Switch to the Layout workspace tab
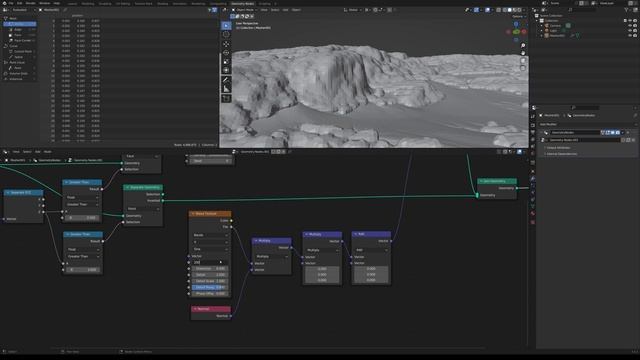Viewport: 640px width, 360px height. pyautogui.click(x=72, y=3)
